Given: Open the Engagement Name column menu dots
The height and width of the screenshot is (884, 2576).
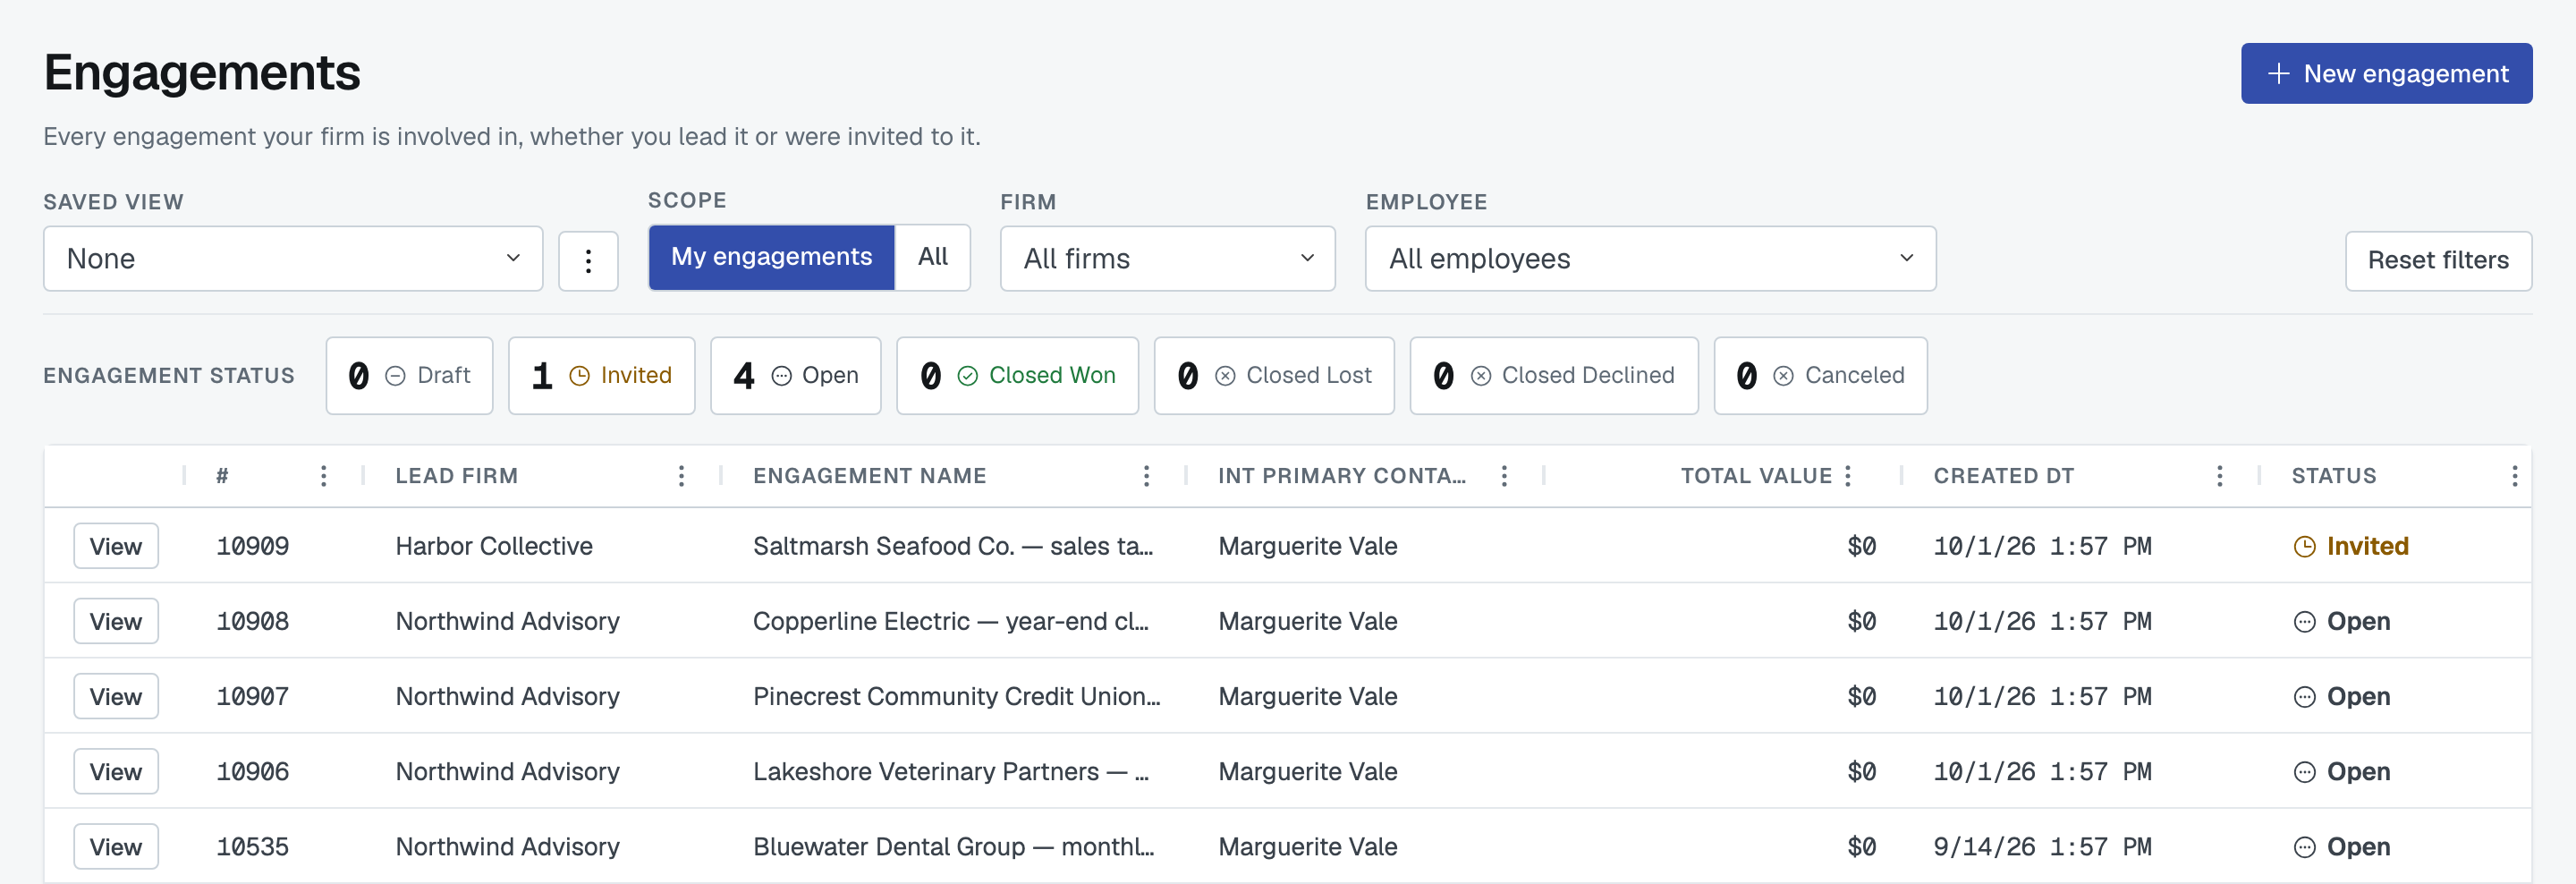Looking at the screenshot, I should 1146,476.
